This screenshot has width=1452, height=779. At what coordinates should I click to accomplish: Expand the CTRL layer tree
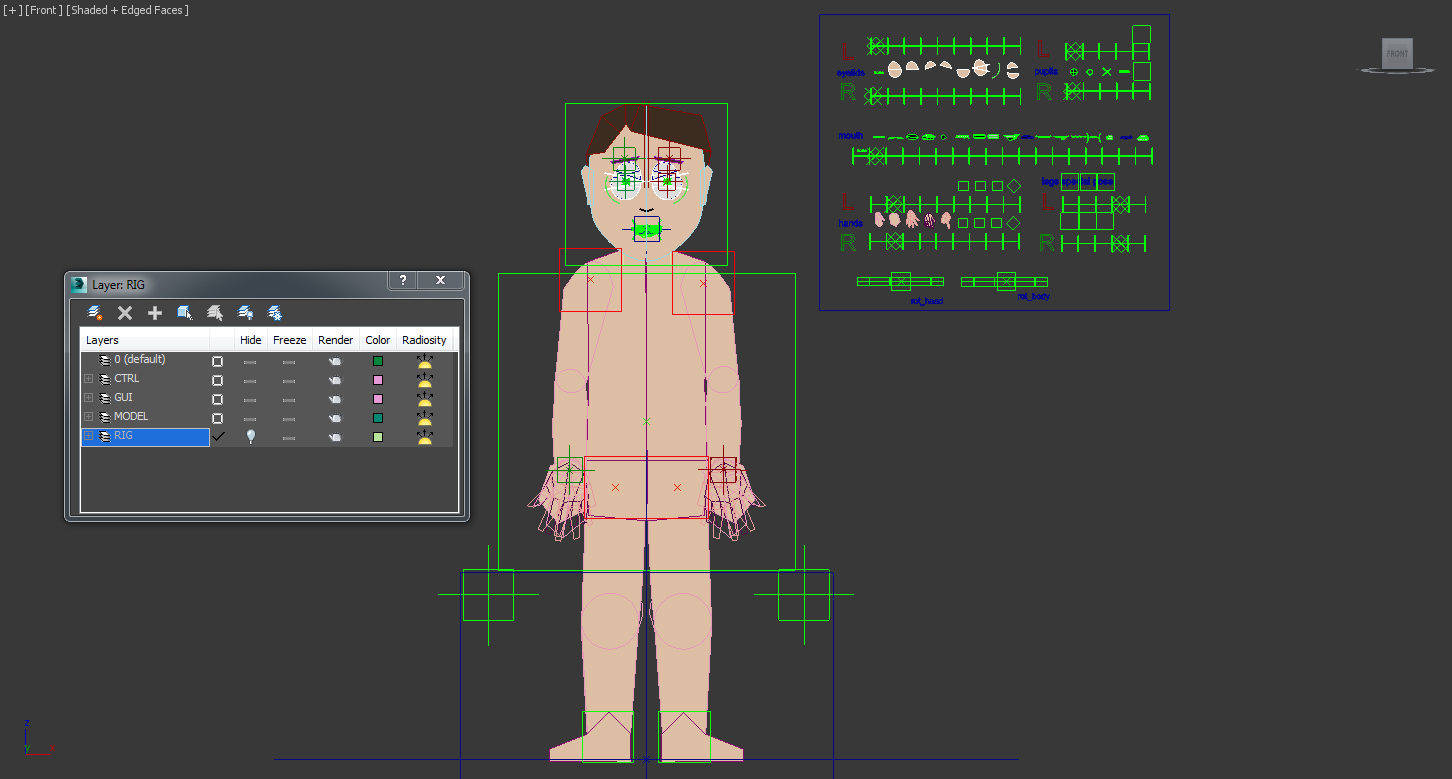pos(88,378)
